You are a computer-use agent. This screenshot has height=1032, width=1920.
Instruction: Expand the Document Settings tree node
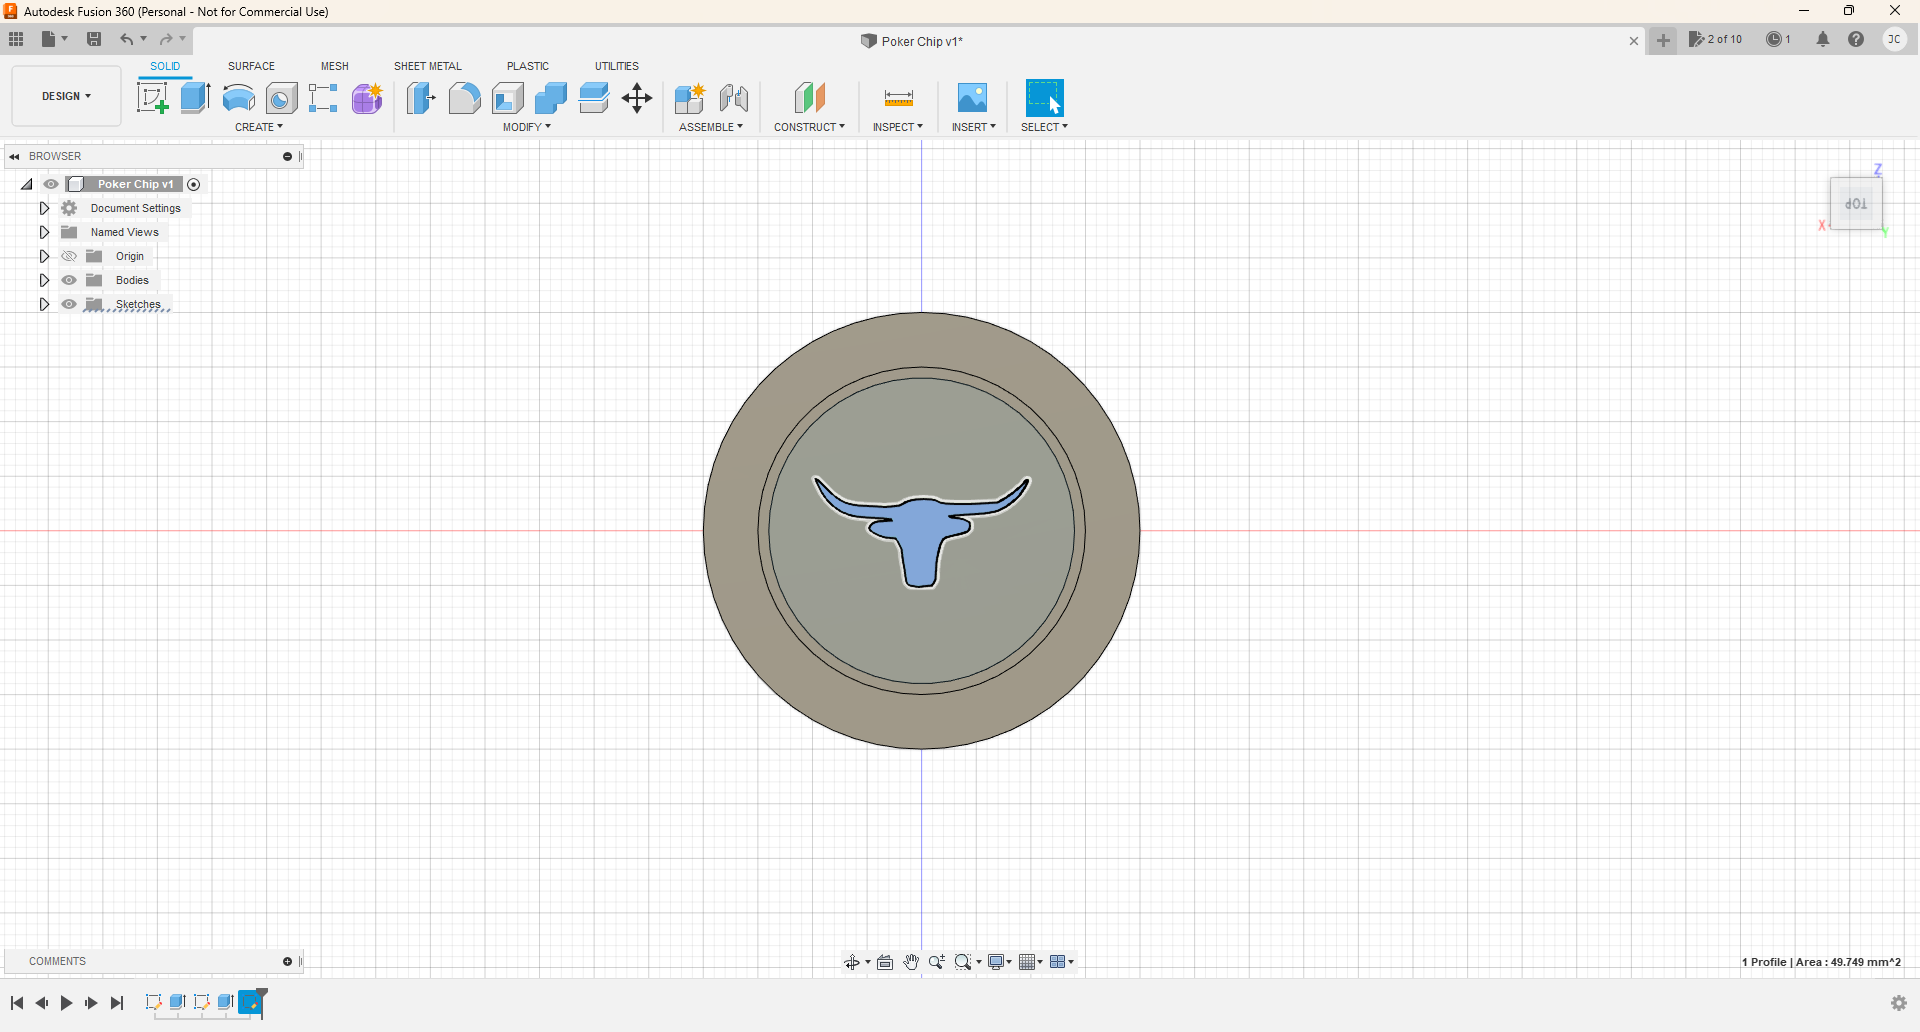pyautogui.click(x=44, y=208)
